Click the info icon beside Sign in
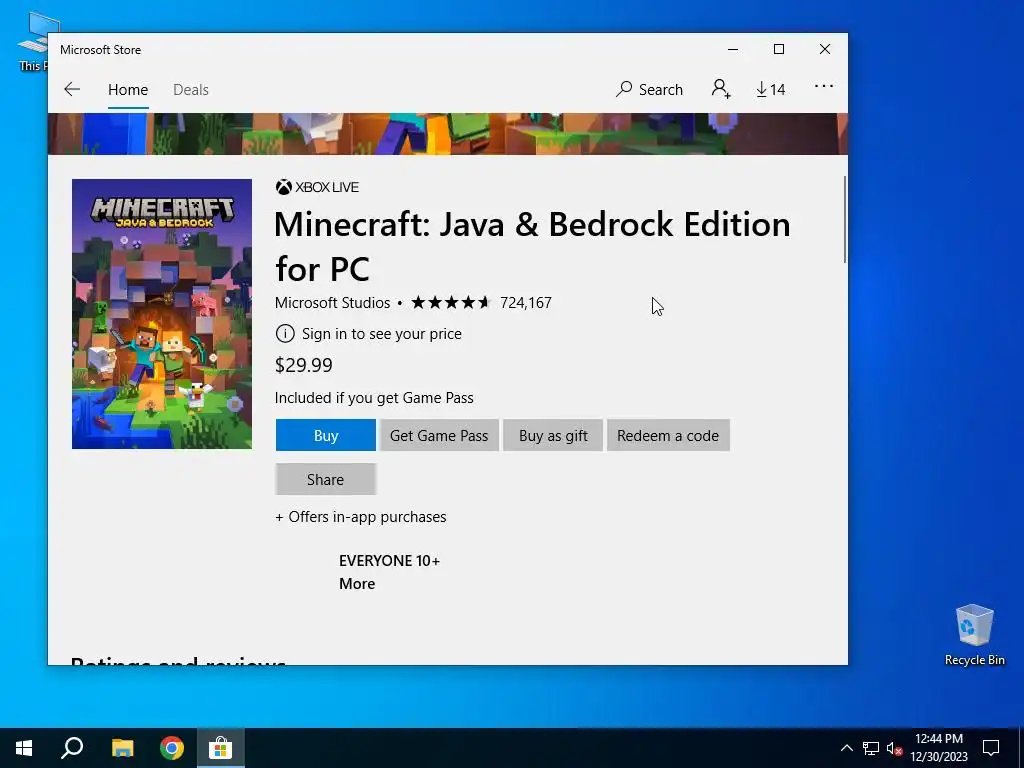Image resolution: width=1024 pixels, height=768 pixels. point(285,334)
